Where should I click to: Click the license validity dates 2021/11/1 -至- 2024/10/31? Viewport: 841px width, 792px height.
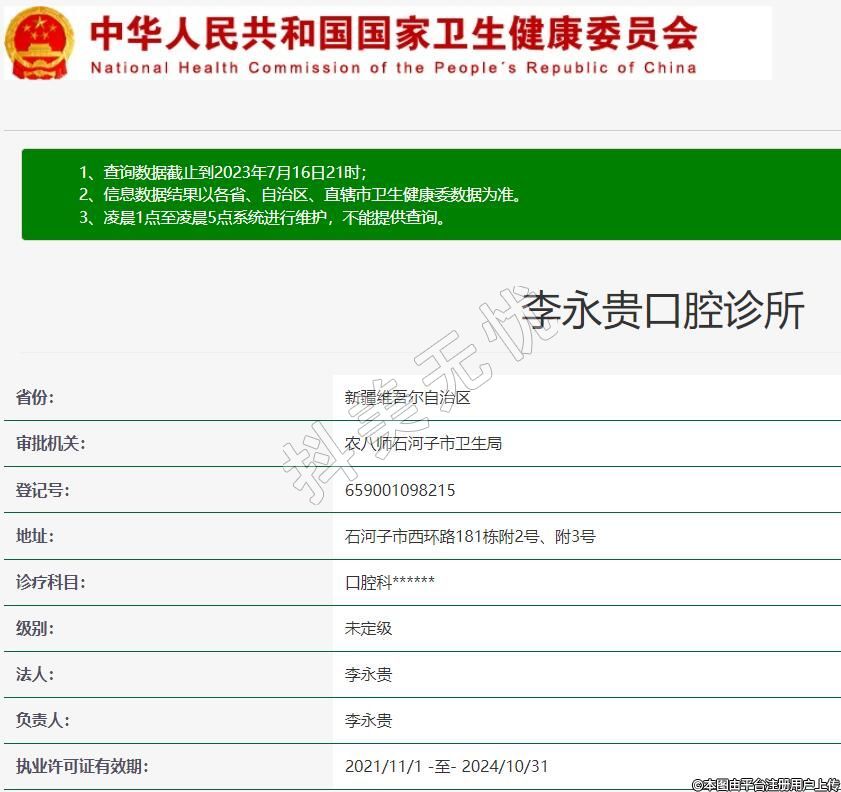446,766
